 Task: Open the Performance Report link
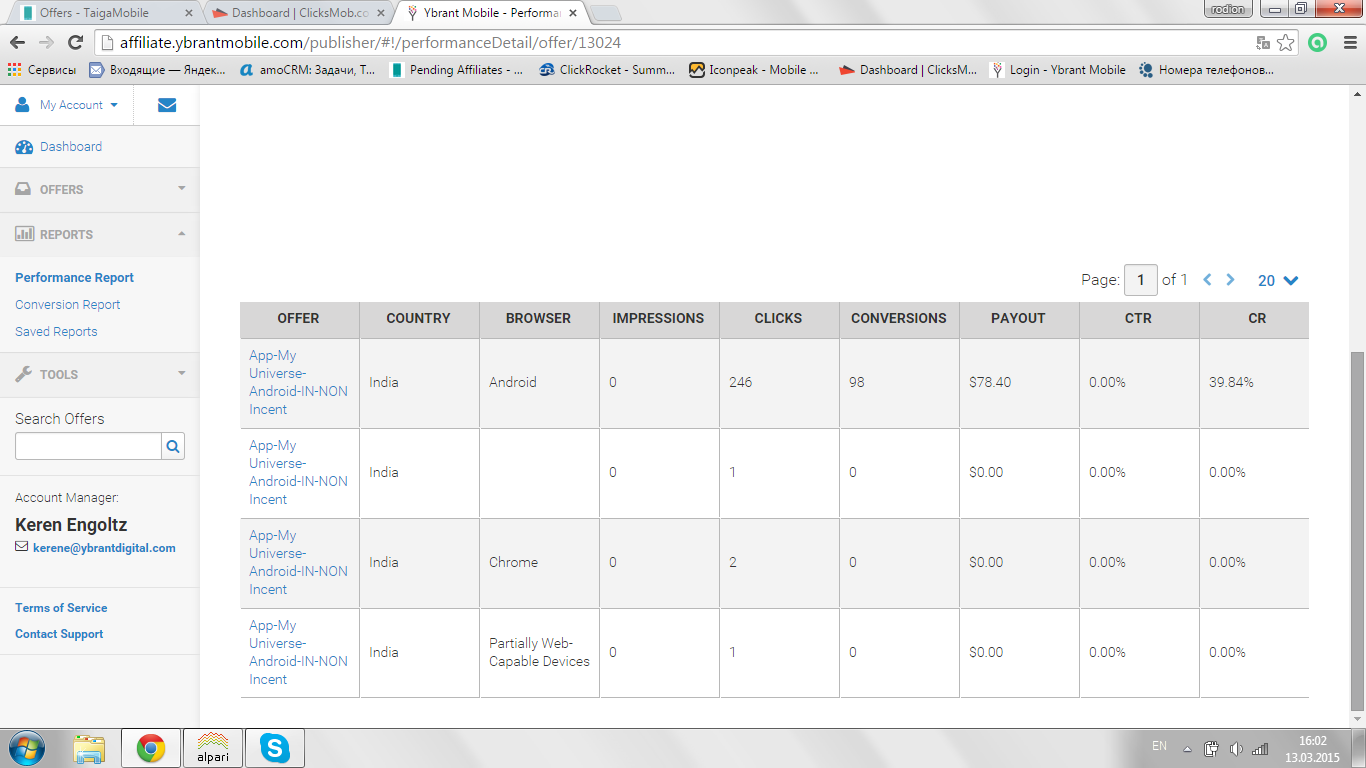[x=74, y=278]
